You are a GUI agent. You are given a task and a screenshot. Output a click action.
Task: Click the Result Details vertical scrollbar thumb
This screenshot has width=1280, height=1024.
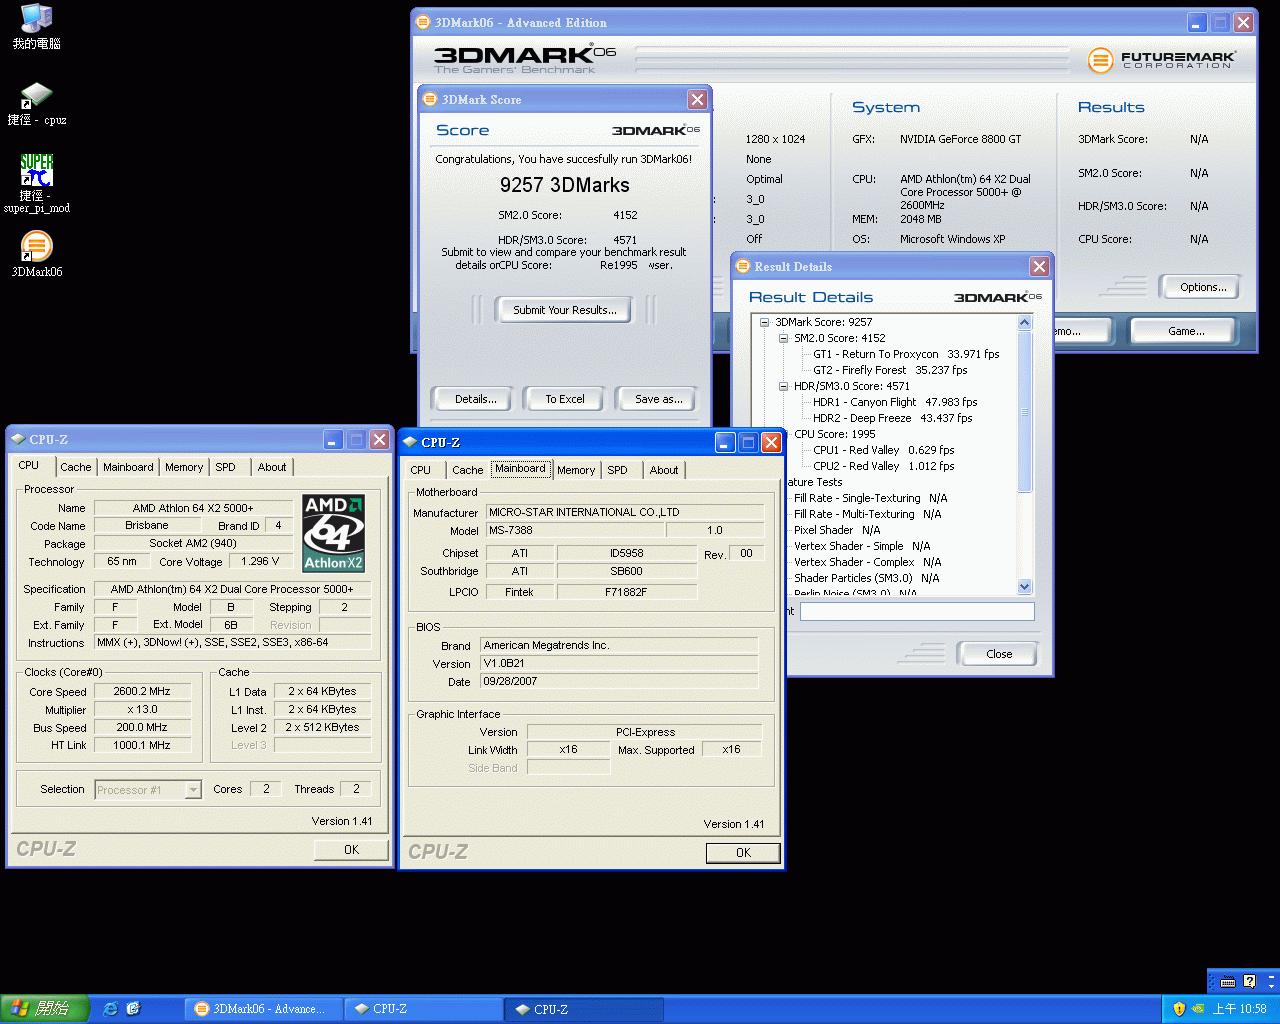[1024, 411]
